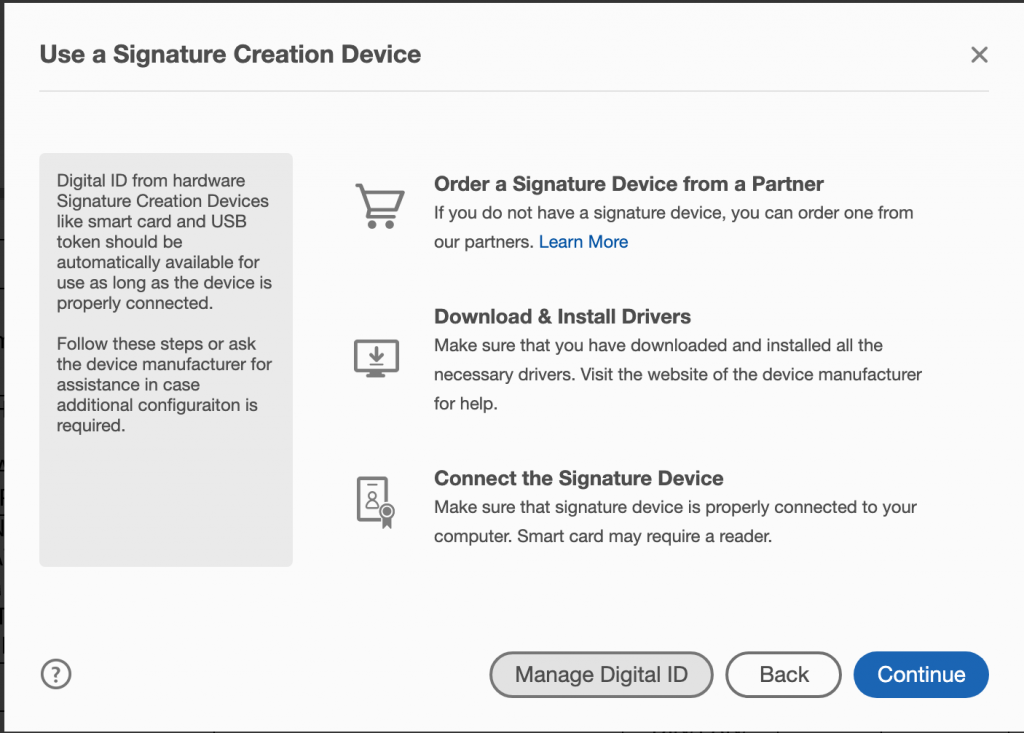Click the download drivers monitor icon
1024x733 pixels.
point(376,358)
